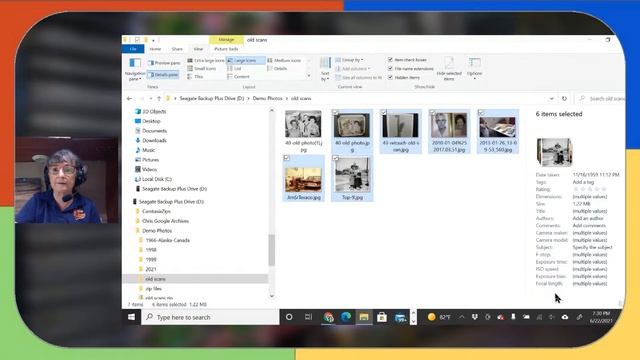Screen dimensions: 640x360
Task: Click Hide selected items button
Action: [x=449, y=69]
